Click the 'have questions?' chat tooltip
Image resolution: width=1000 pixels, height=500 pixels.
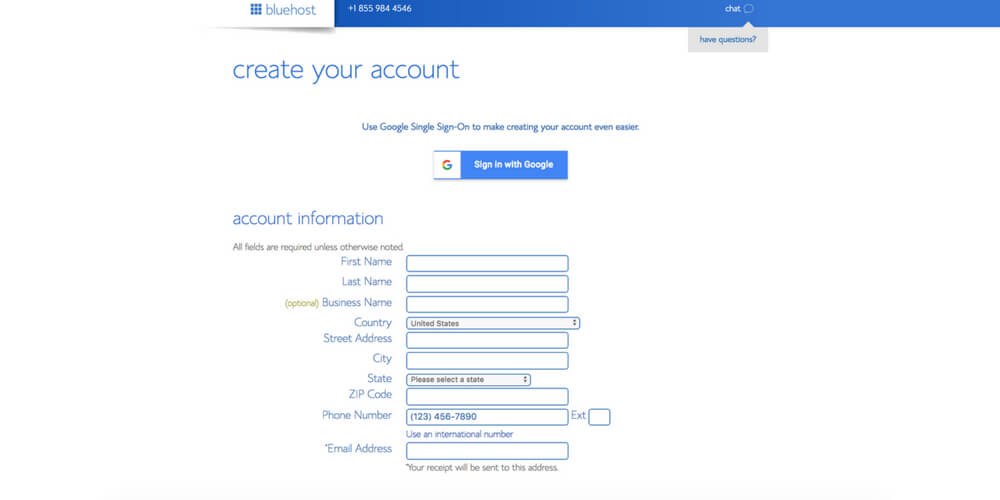pyautogui.click(x=727, y=40)
